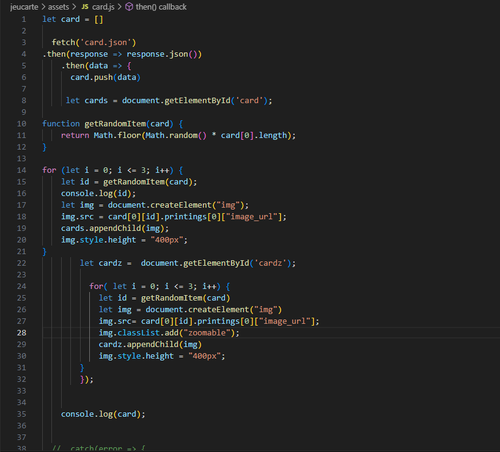Click the closing brace on line 21
The height and width of the screenshot is (452, 500).
point(44,252)
